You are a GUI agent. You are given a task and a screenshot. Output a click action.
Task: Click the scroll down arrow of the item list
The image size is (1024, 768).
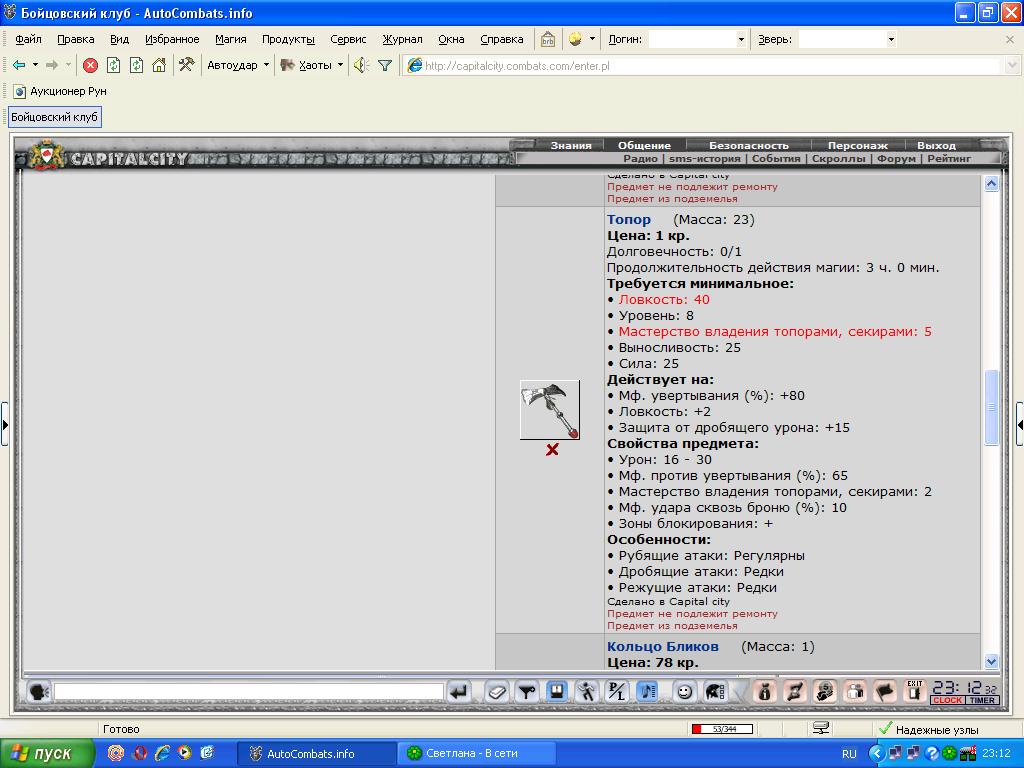991,662
